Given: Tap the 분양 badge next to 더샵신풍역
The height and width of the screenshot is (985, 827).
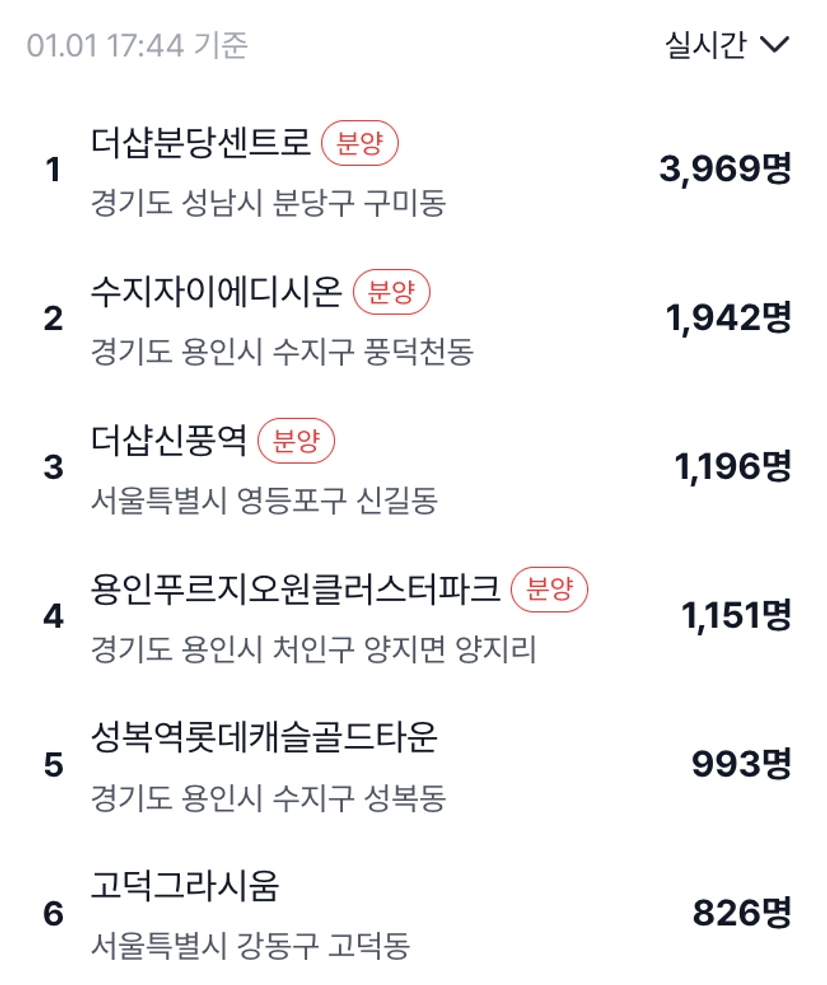Looking at the screenshot, I should (x=296, y=442).
